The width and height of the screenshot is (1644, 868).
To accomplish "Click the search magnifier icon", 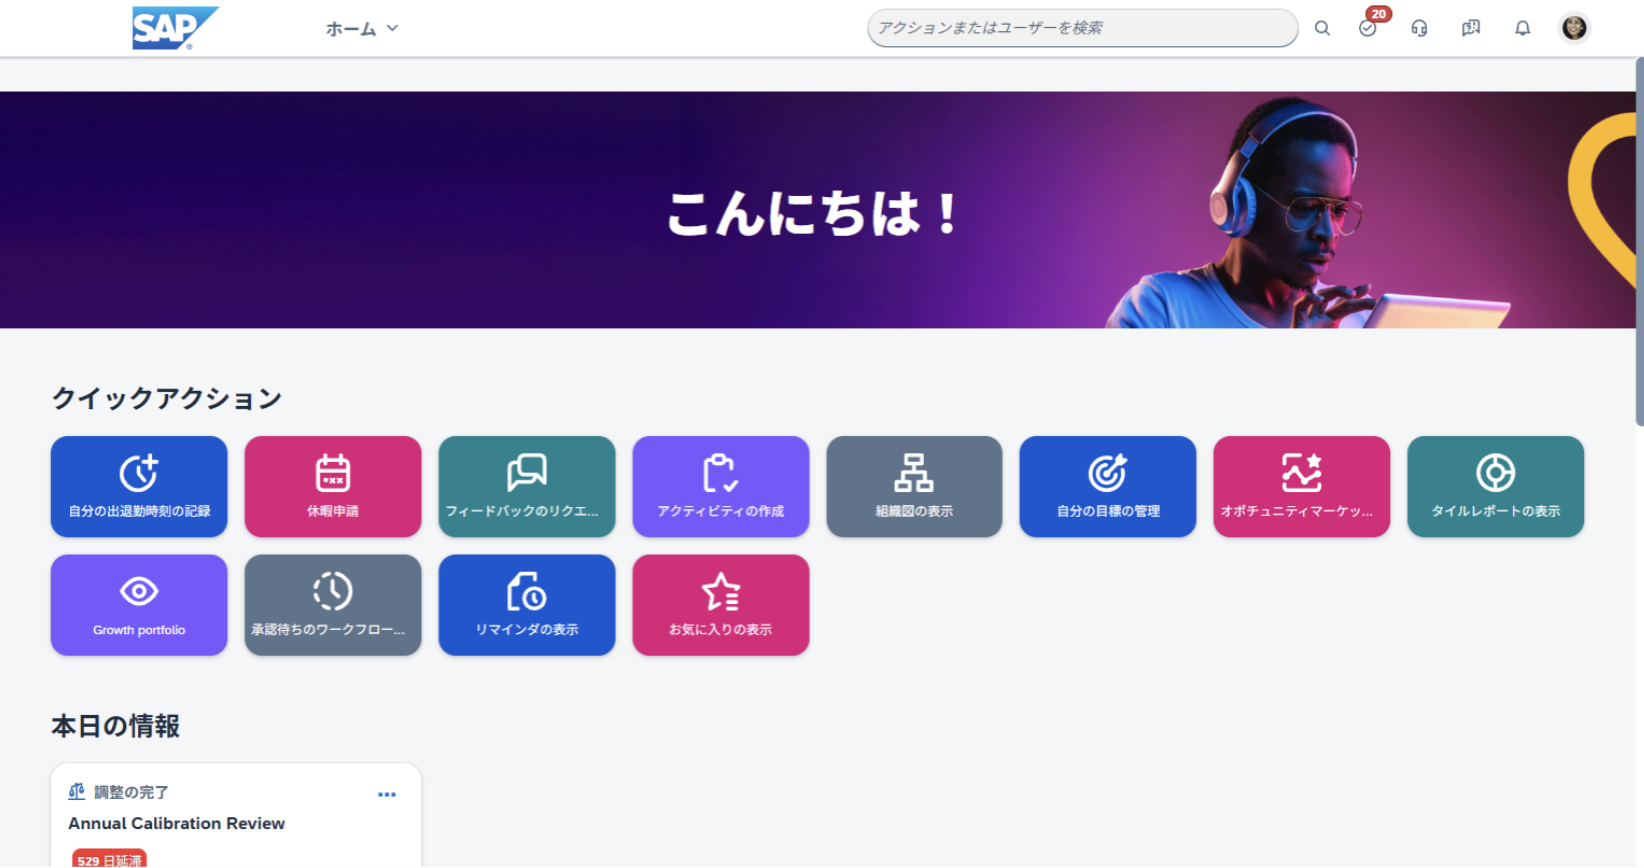I will click(1322, 28).
